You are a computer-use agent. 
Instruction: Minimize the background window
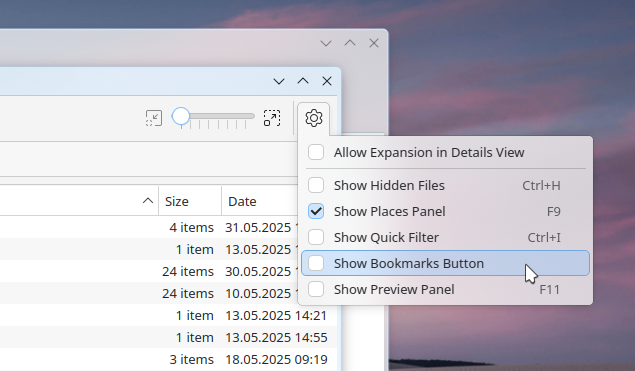click(326, 43)
